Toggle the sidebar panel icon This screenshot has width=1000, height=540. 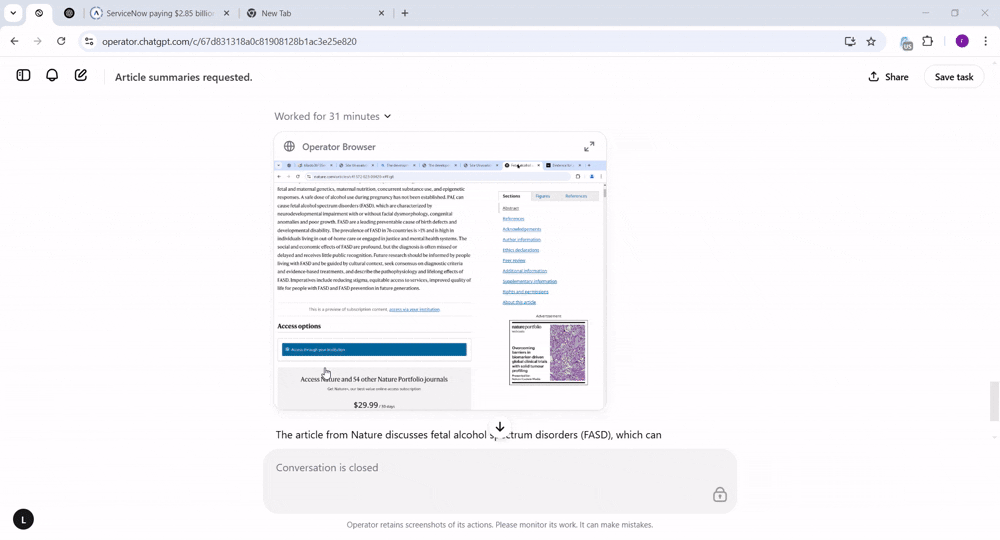pyautogui.click(x=24, y=75)
